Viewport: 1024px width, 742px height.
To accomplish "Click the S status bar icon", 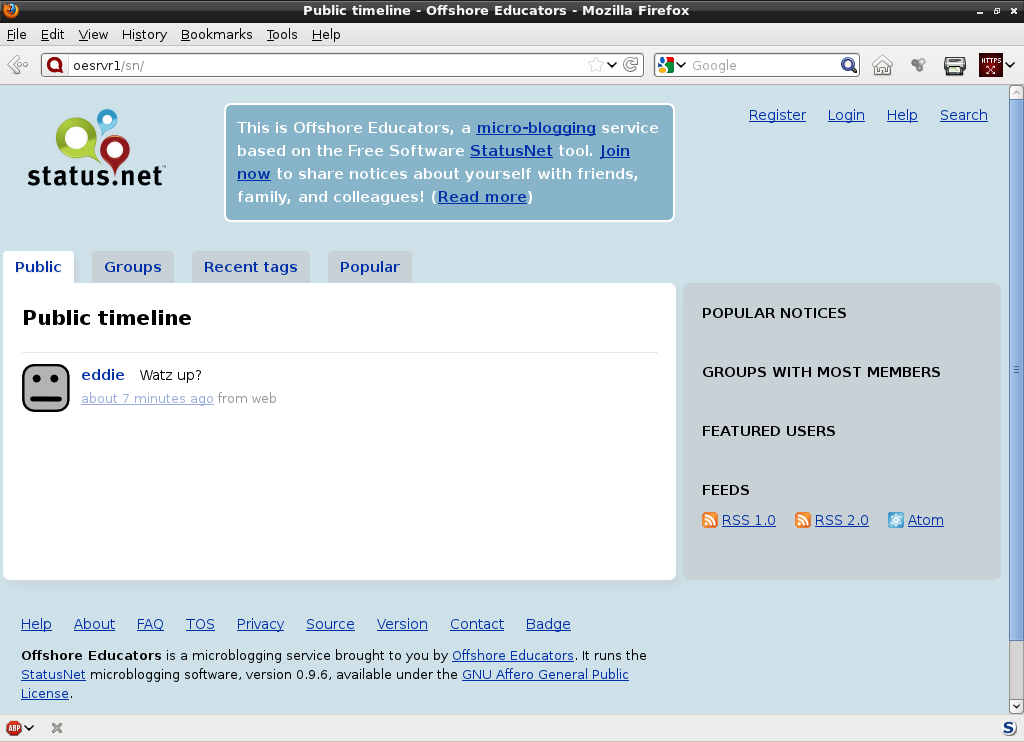I will 1009,728.
